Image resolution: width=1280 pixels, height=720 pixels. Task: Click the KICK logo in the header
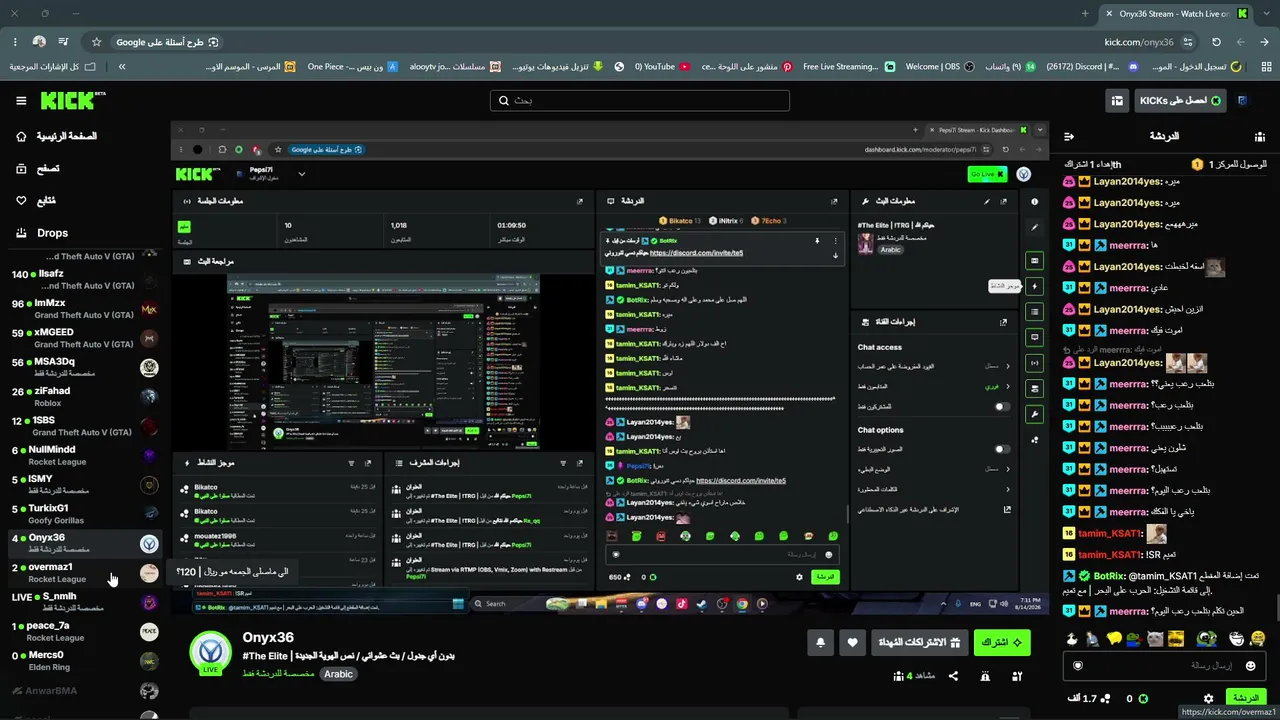pyautogui.click(x=73, y=101)
